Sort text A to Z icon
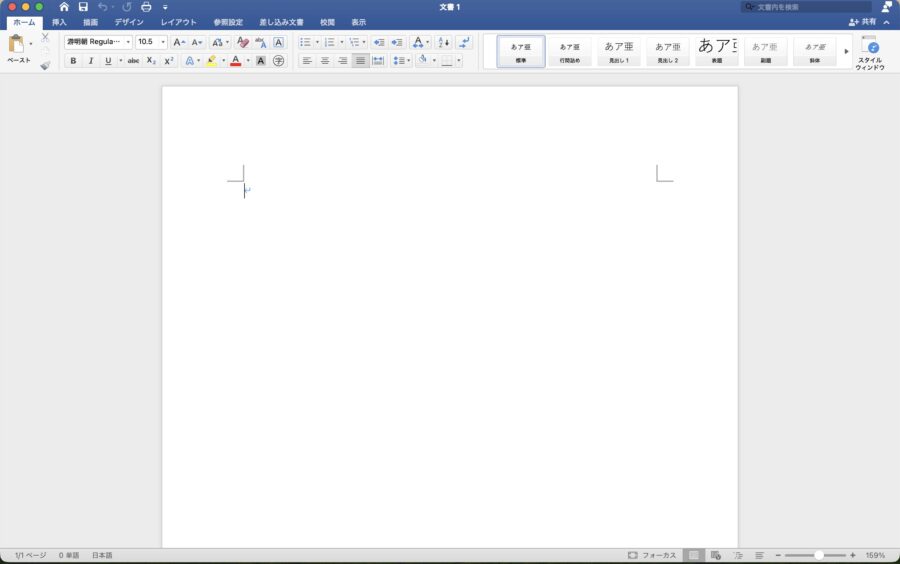Image resolution: width=900 pixels, height=564 pixels. click(x=444, y=42)
